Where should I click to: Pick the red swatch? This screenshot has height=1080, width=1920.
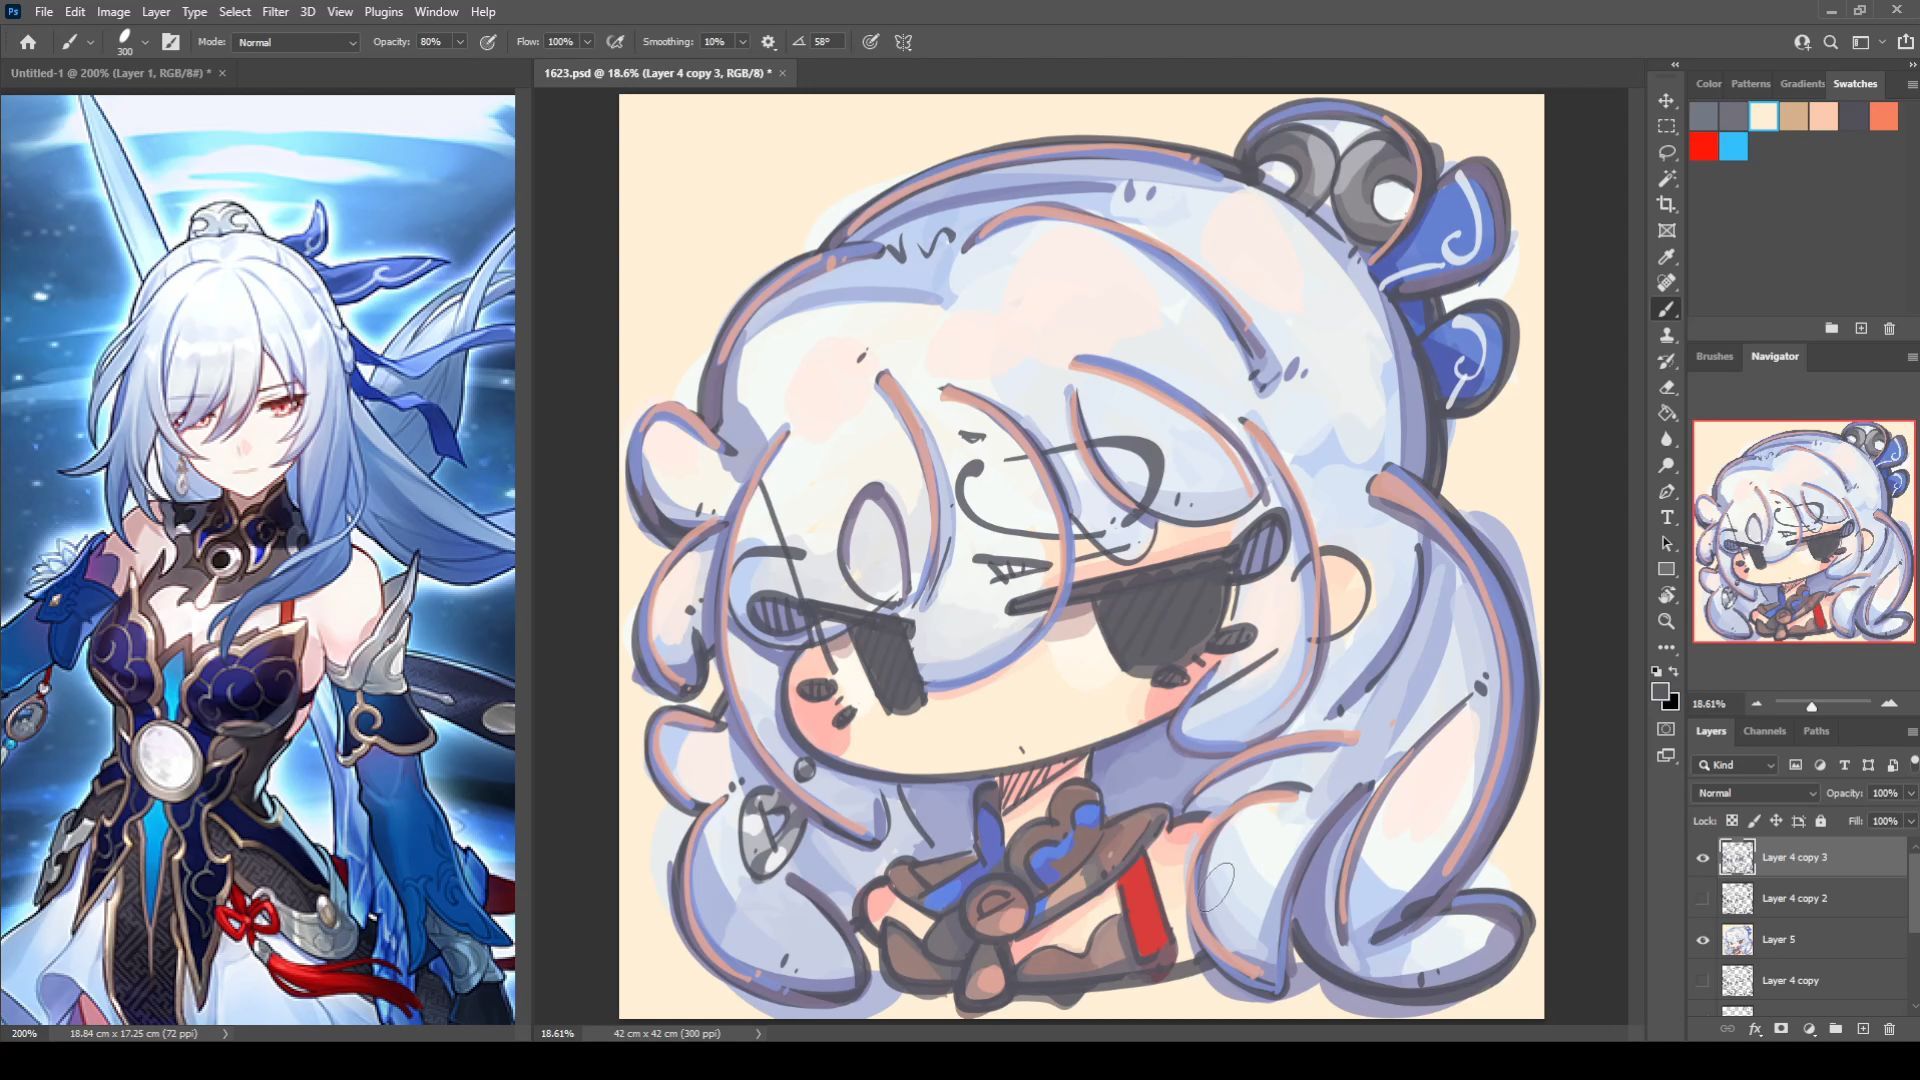[x=1704, y=147]
